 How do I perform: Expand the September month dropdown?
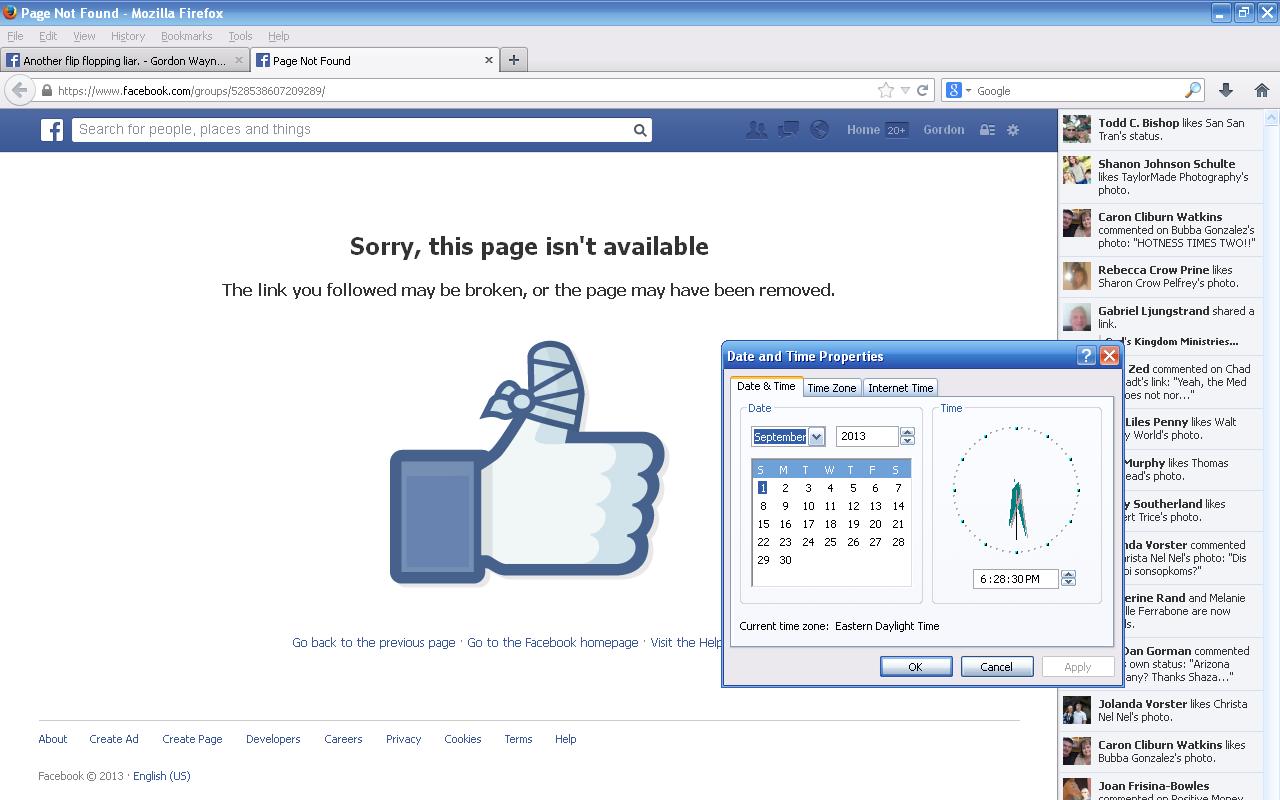pos(816,437)
